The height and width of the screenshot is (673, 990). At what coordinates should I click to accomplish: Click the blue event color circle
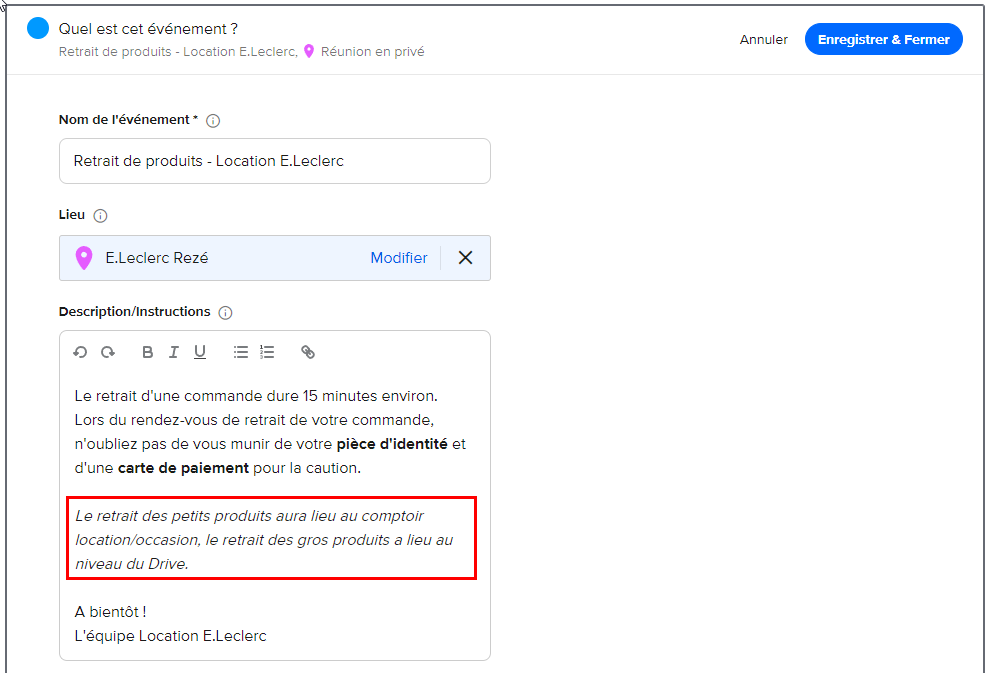[x=38, y=28]
